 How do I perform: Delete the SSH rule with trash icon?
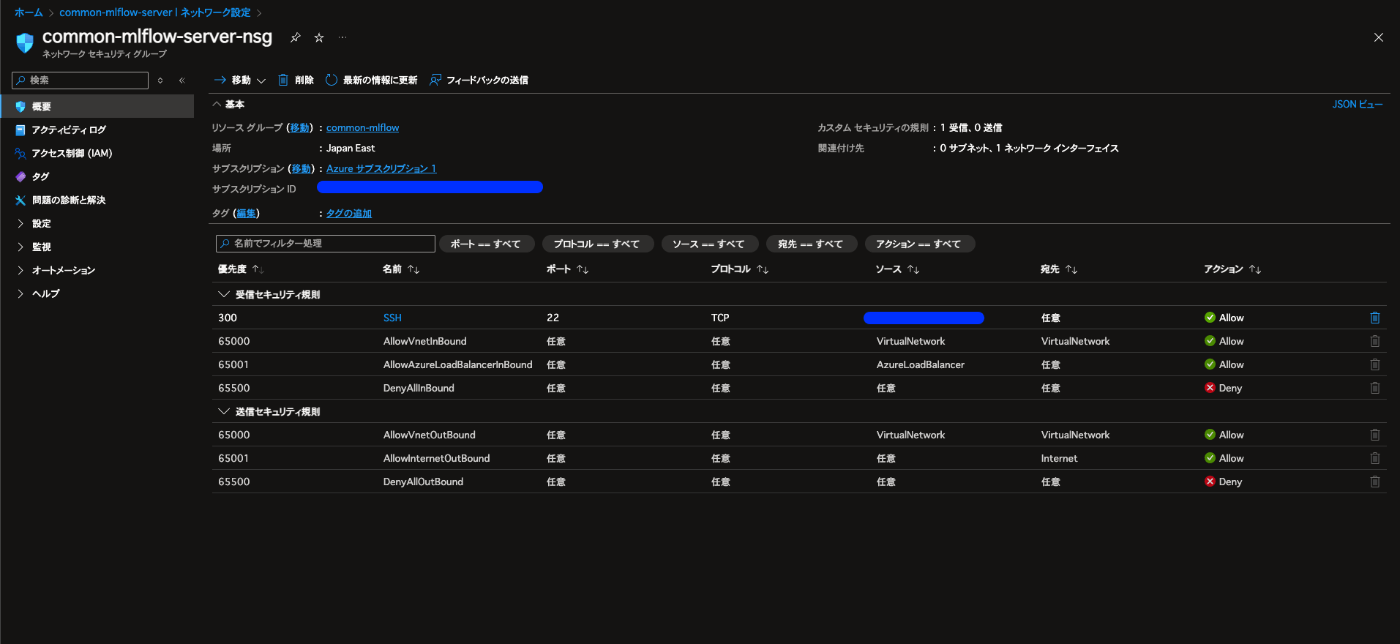[1375, 318]
